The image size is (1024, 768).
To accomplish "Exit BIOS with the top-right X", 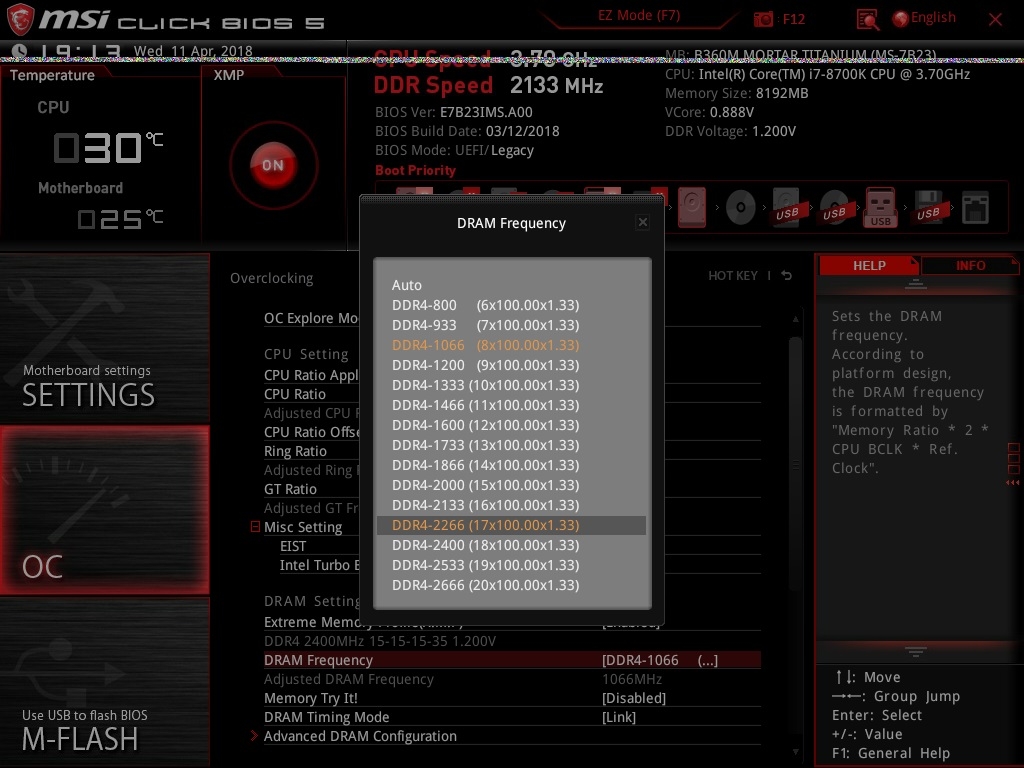I will 995,20.
